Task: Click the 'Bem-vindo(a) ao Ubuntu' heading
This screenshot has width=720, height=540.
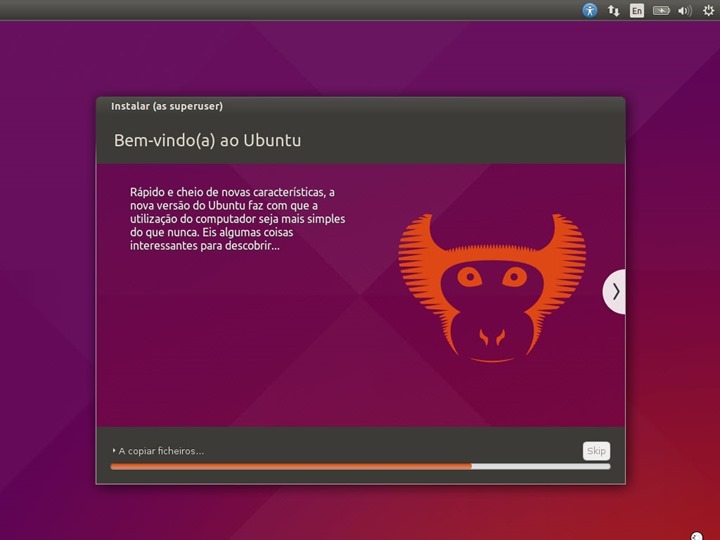Action: 208,141
